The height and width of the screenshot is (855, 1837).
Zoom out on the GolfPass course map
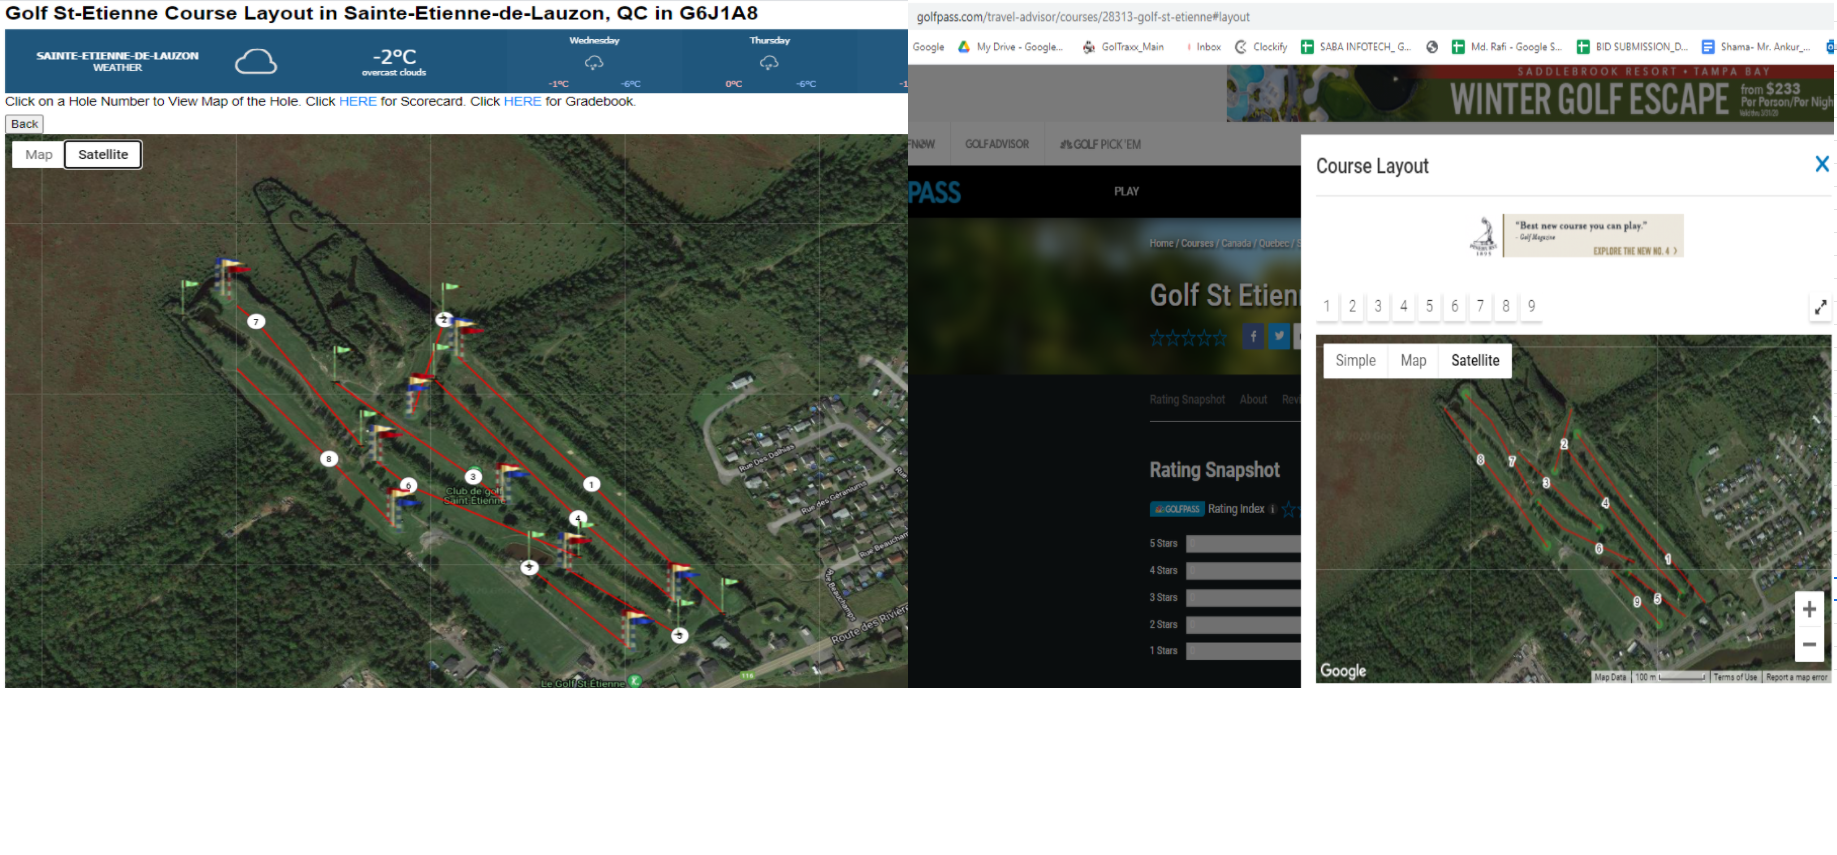(x=1809, y=645)
